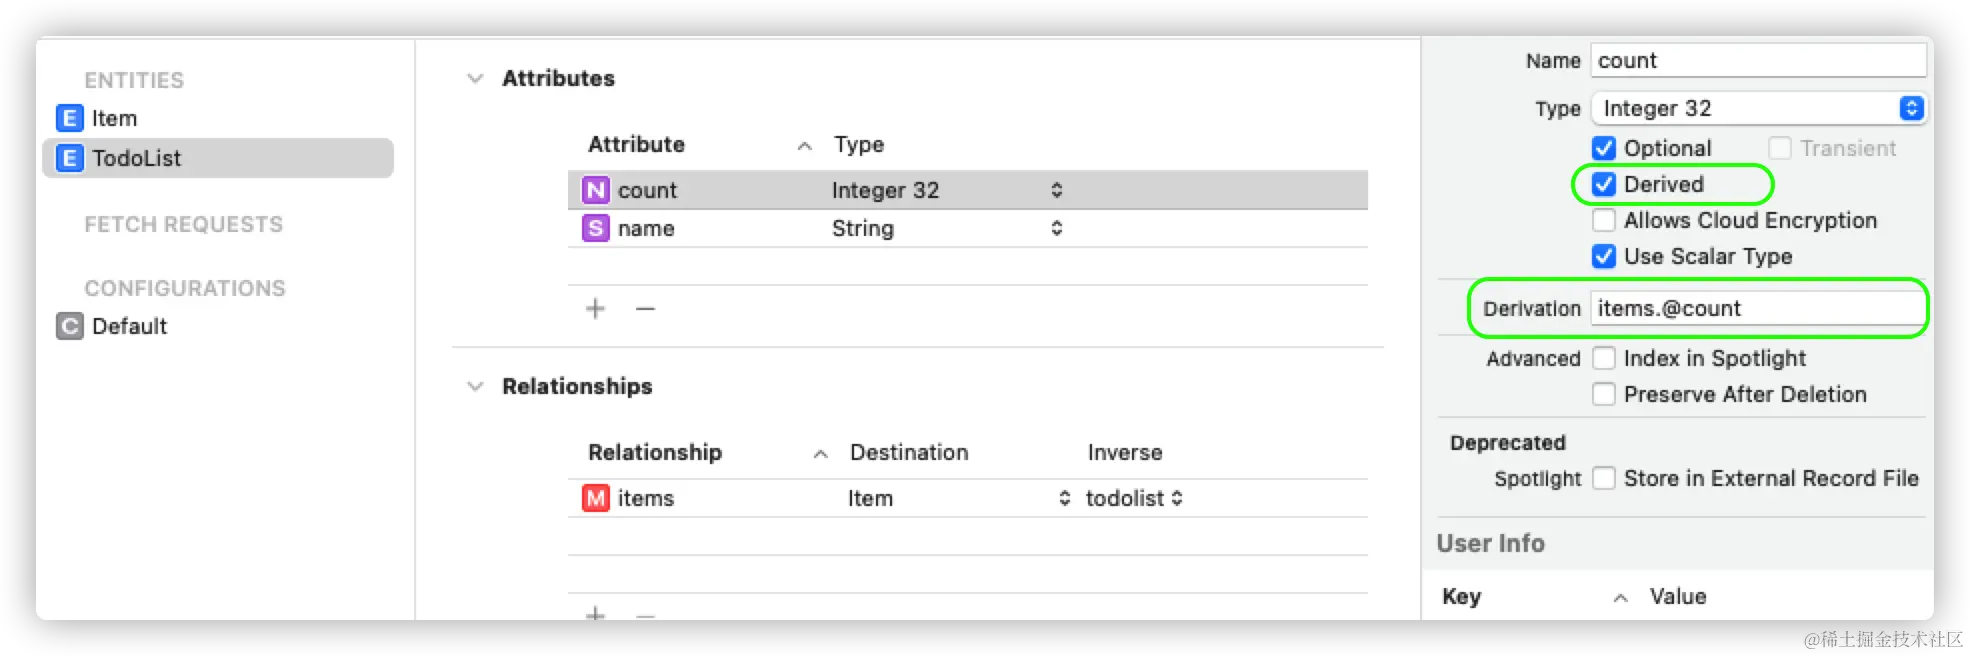Disable Use Scalar Type checkbox

1604,256
